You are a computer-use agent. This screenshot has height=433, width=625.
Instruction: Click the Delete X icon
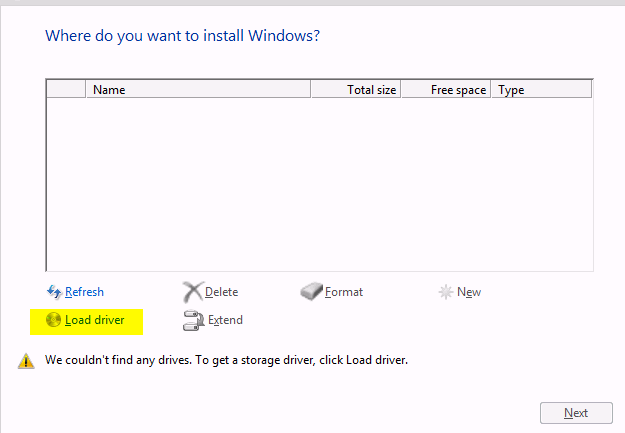tap(193, 292)
